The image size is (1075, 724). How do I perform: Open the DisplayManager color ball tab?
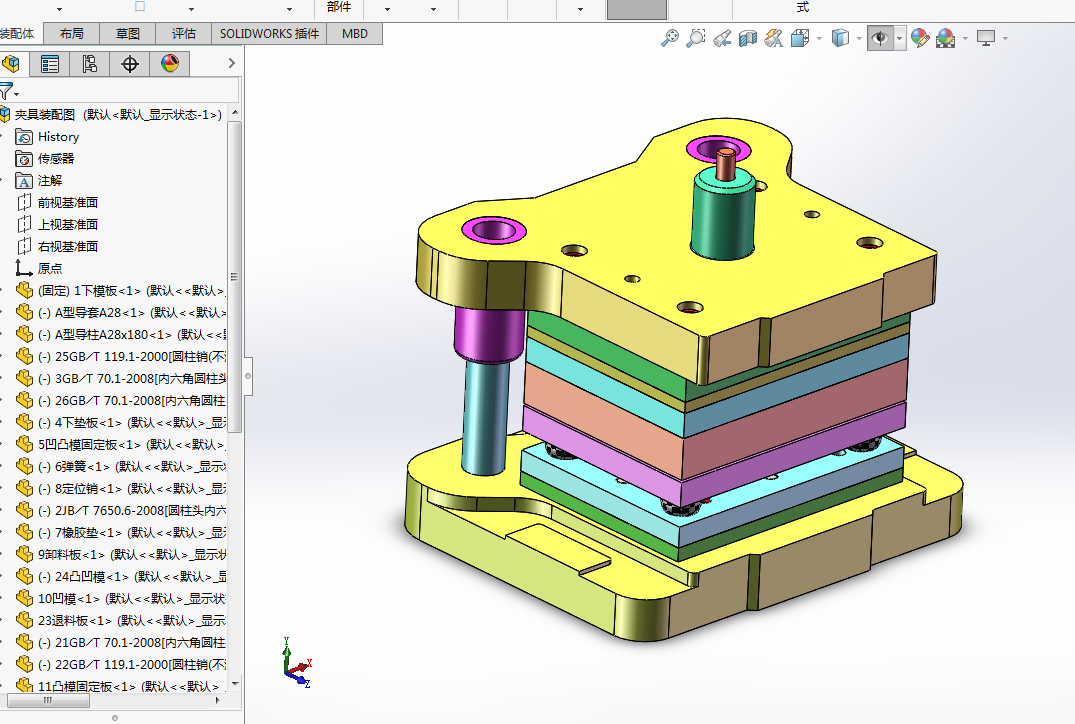pyautogui.click(x=169, y=64)
